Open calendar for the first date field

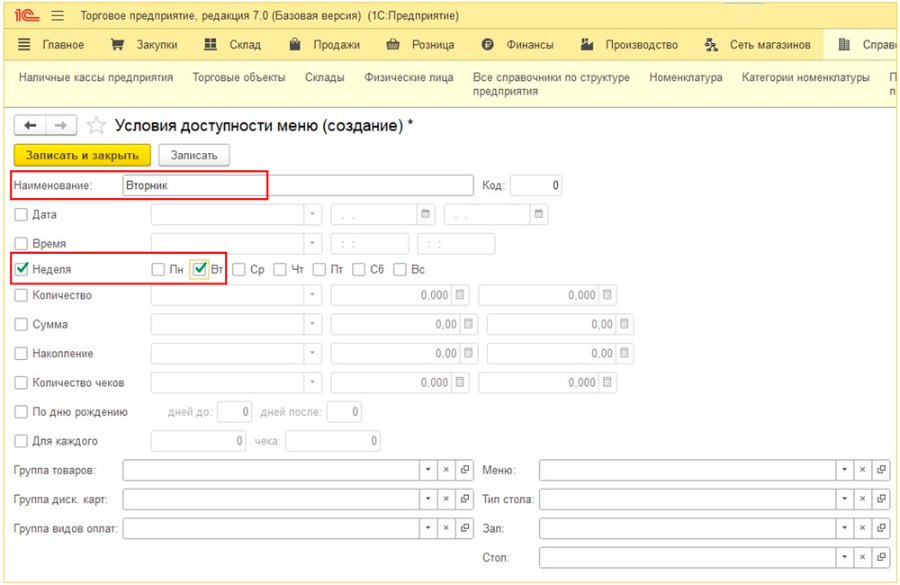point(425,214)
